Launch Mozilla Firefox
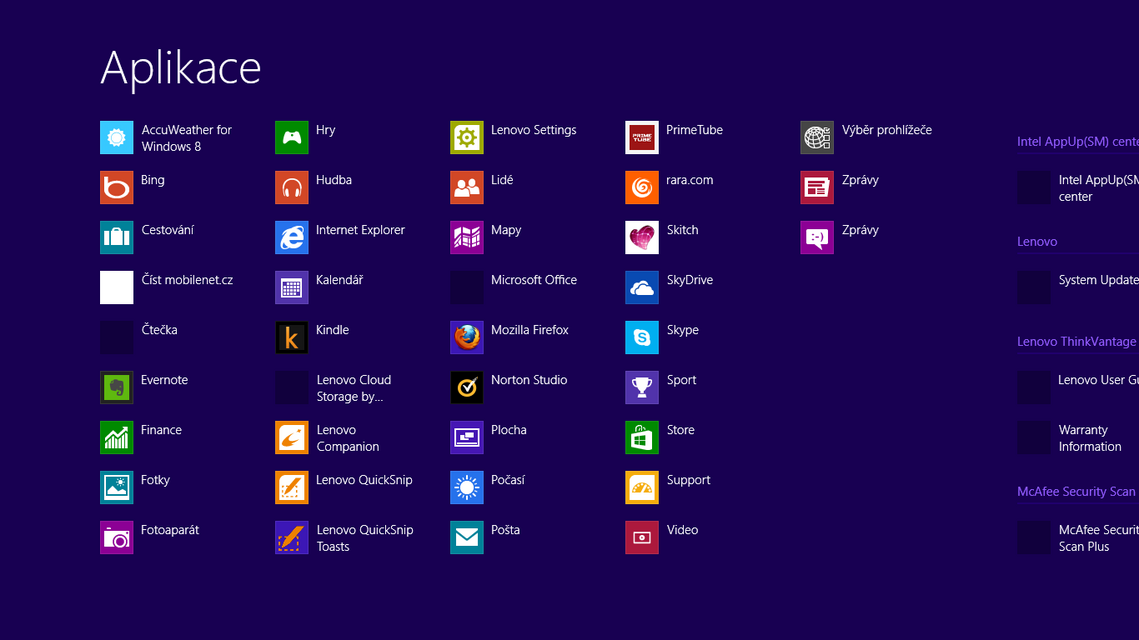Screen dimensions: 1139x640 coord(467,338)
